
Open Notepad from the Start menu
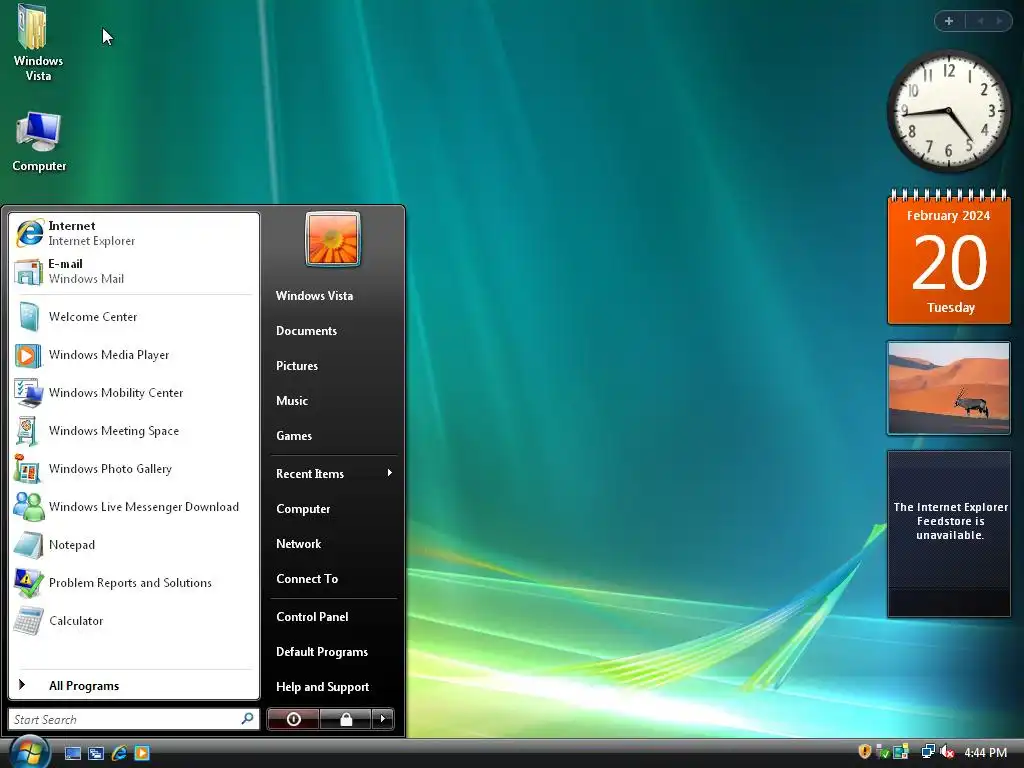tap(134, 545)
